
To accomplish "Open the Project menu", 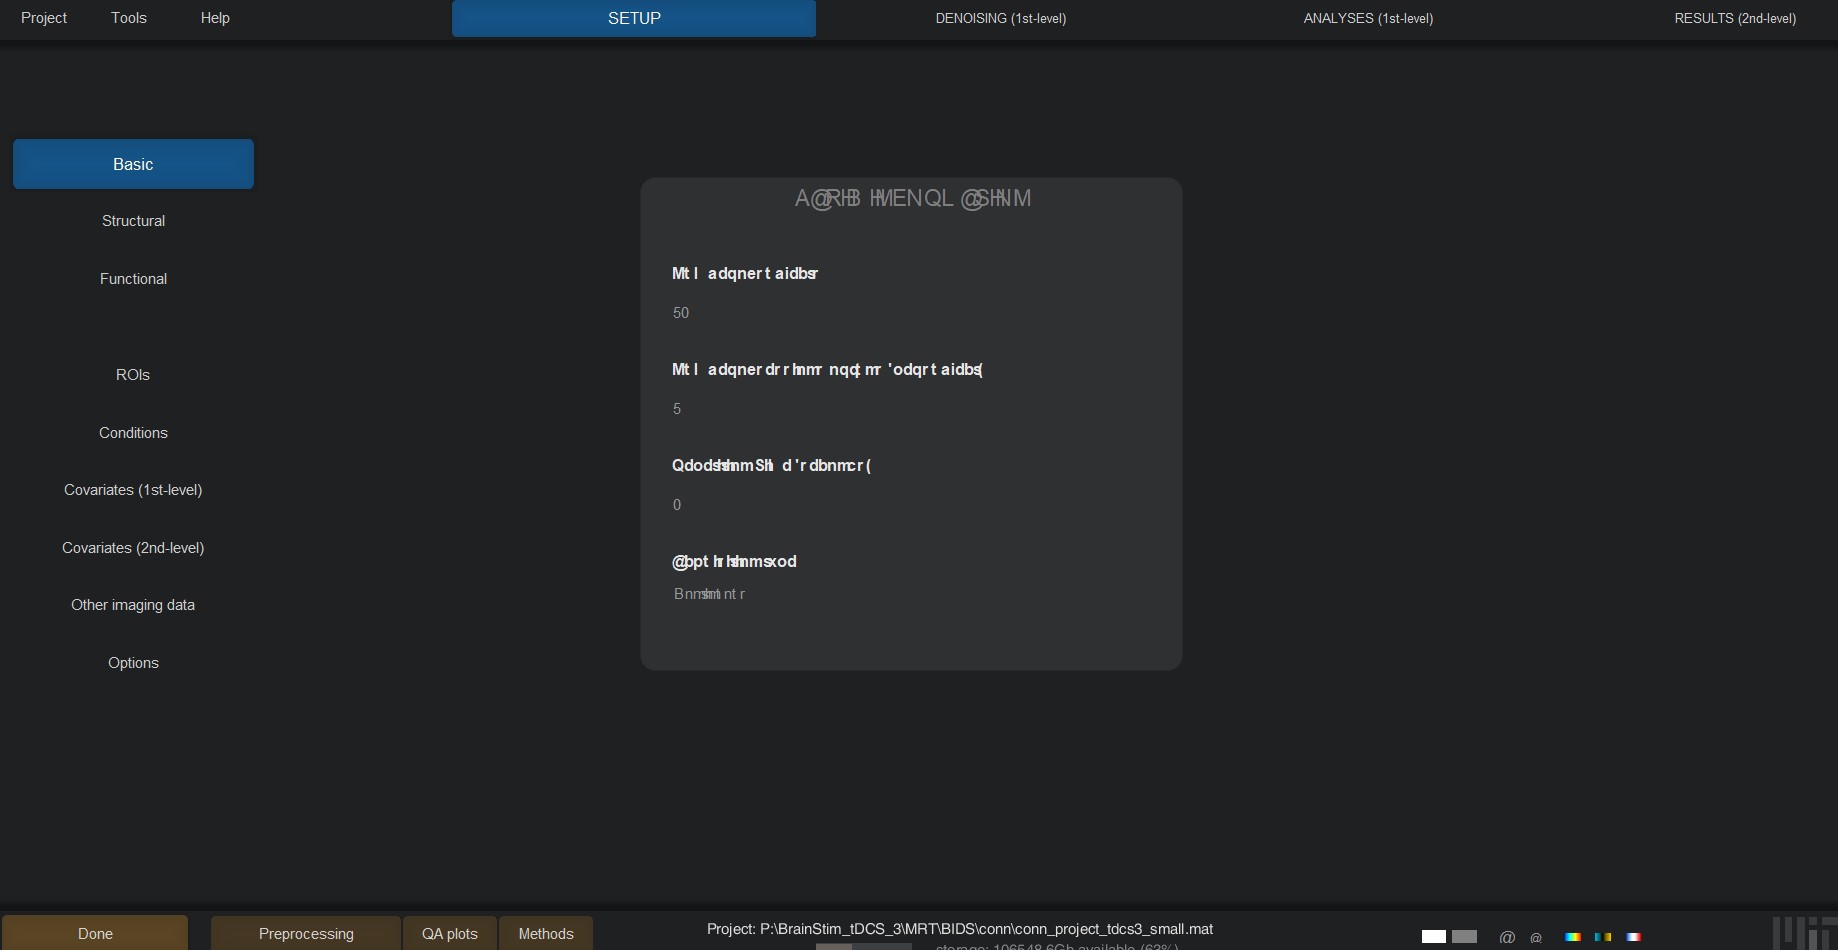I will (x=44, y=18).
